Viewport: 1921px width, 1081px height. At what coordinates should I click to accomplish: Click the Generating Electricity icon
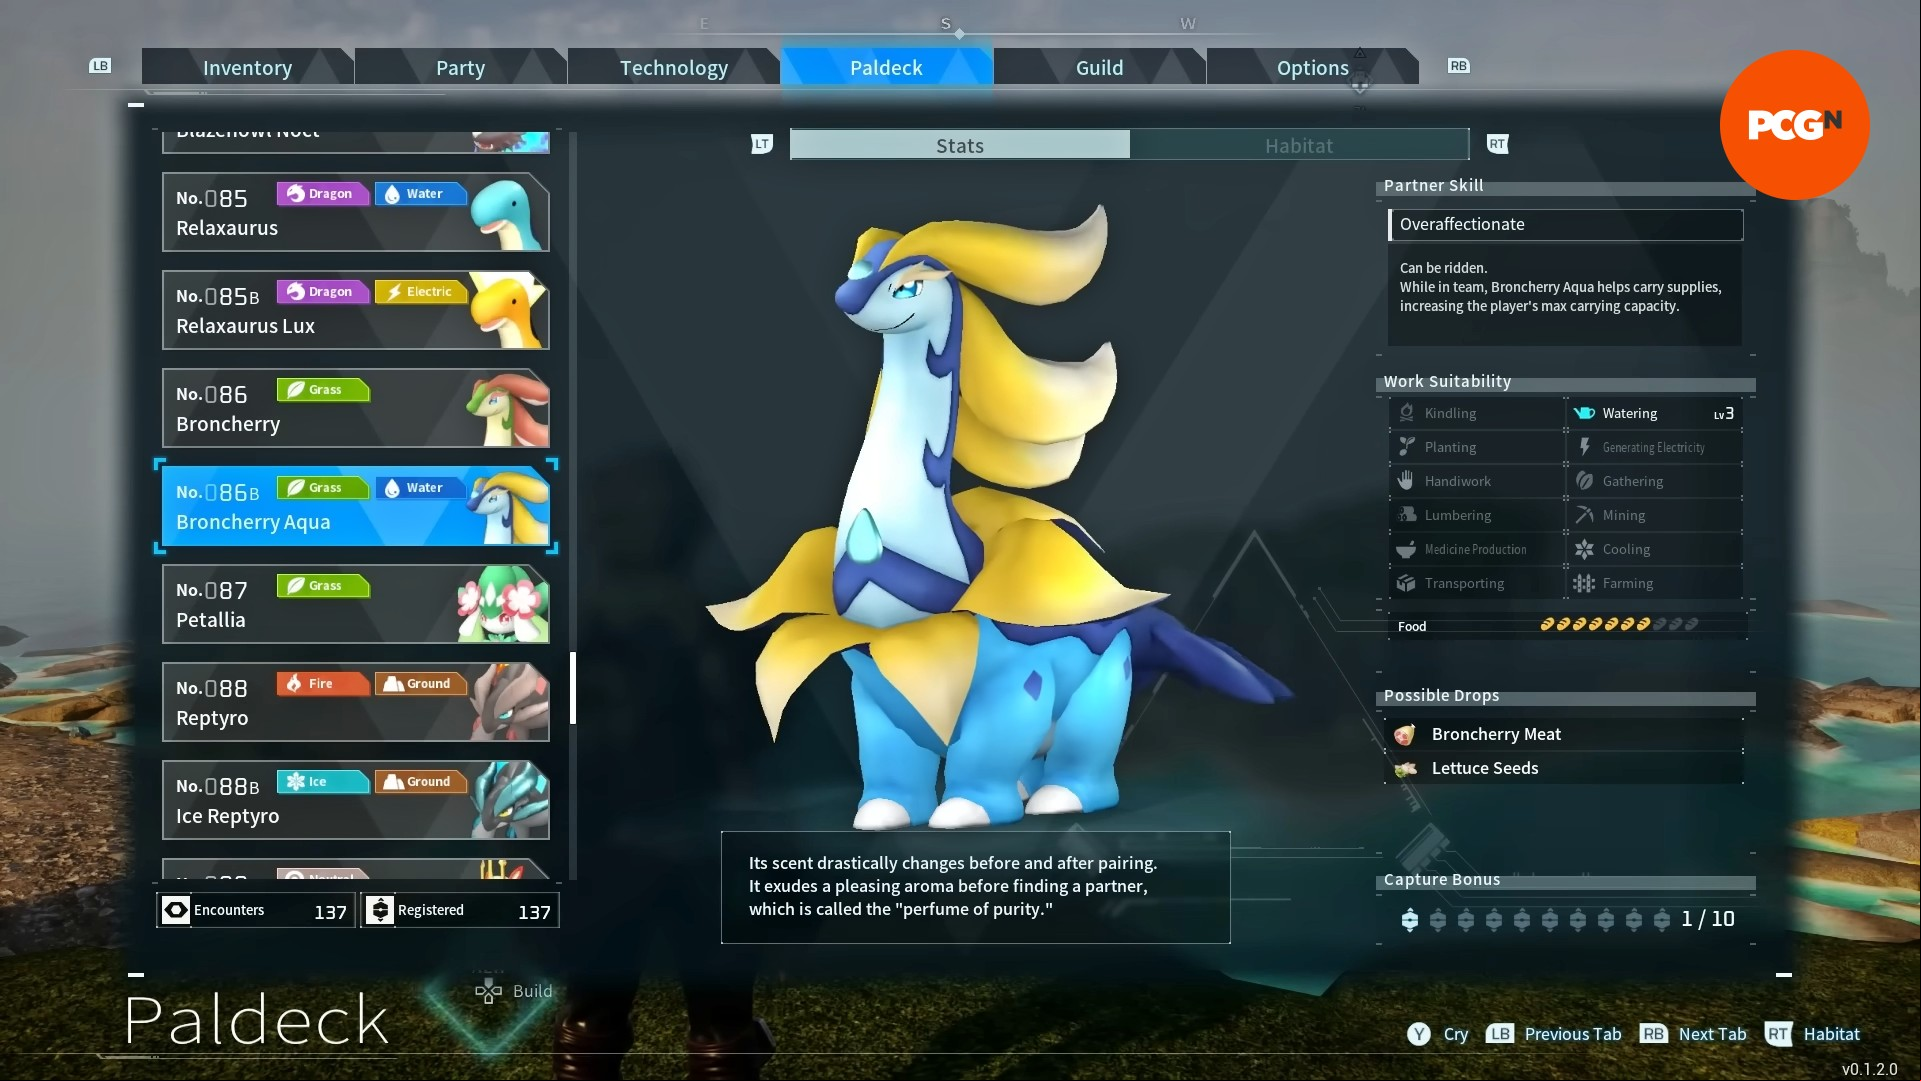coord(1584,447)
